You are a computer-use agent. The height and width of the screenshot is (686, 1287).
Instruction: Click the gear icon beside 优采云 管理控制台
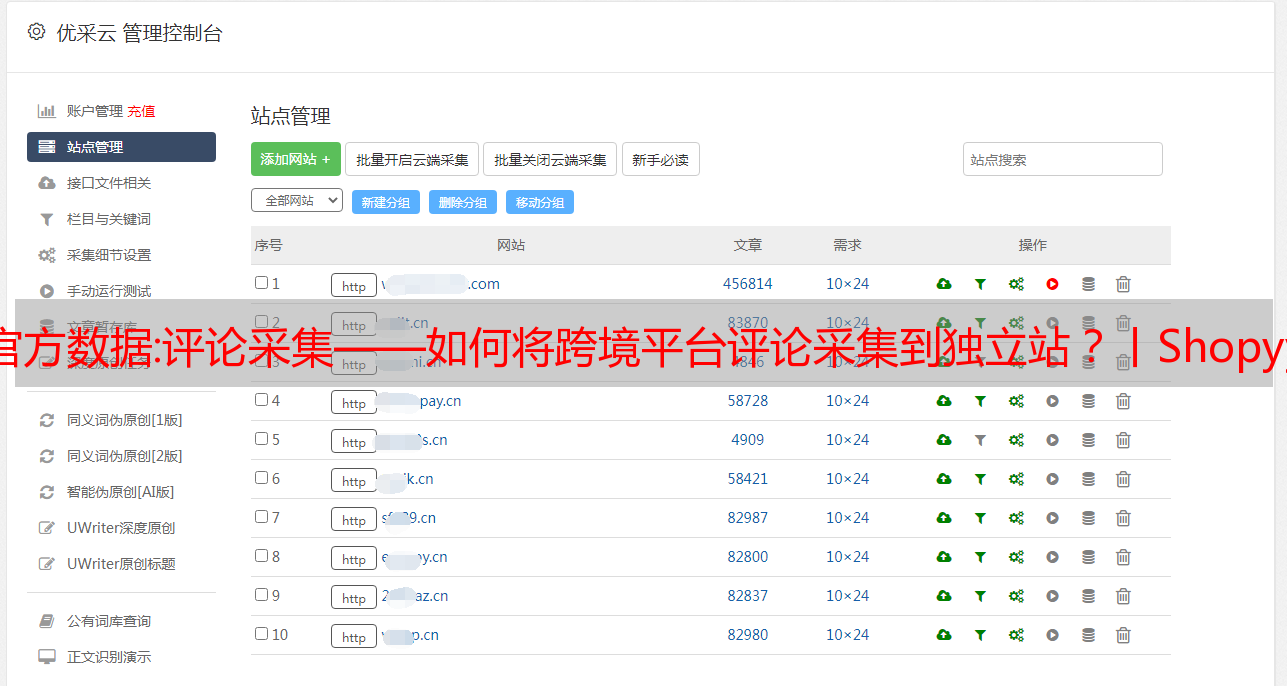tap(36, 32)
